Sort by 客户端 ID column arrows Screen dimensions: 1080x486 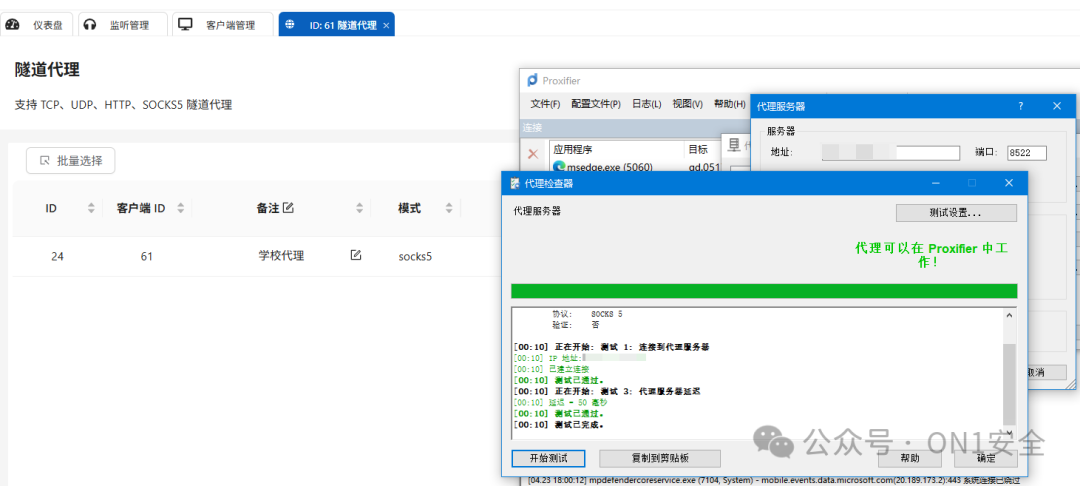180,208
